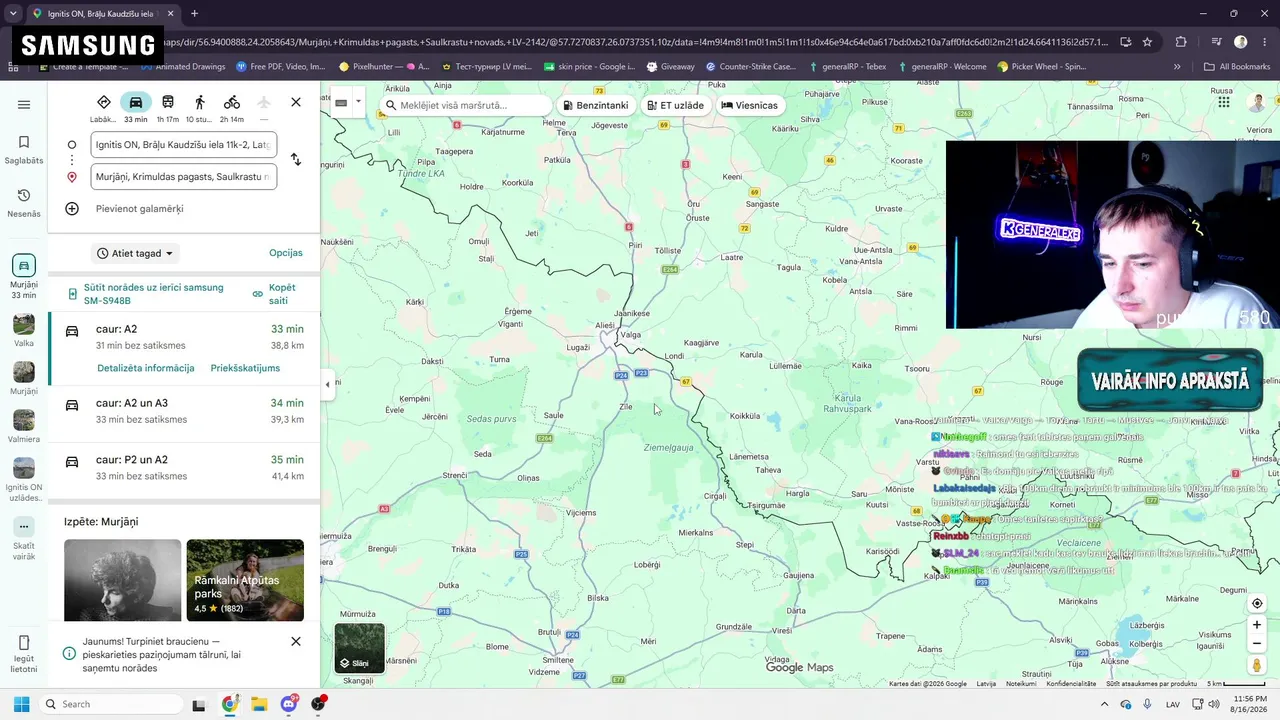This screenshot has height=720, width=1280.
Task: Open the Google apps grid
Action: tap(1224, 102)
